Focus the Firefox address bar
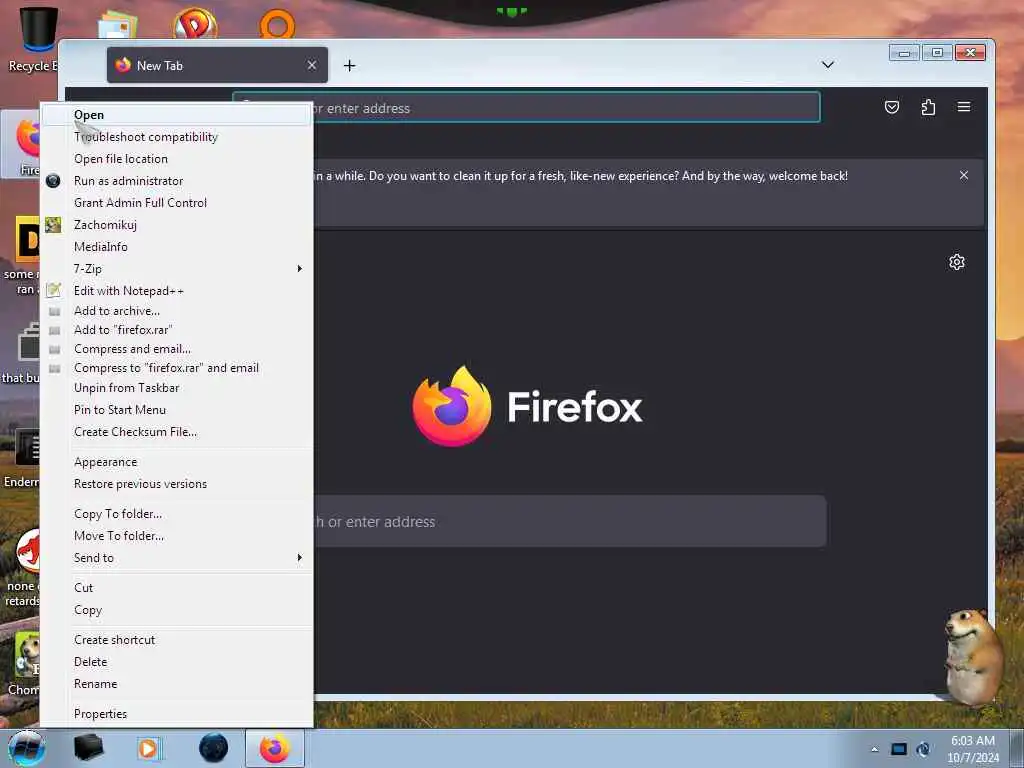The width and height of the screenshot is (1024, 768). click(526, 108)
